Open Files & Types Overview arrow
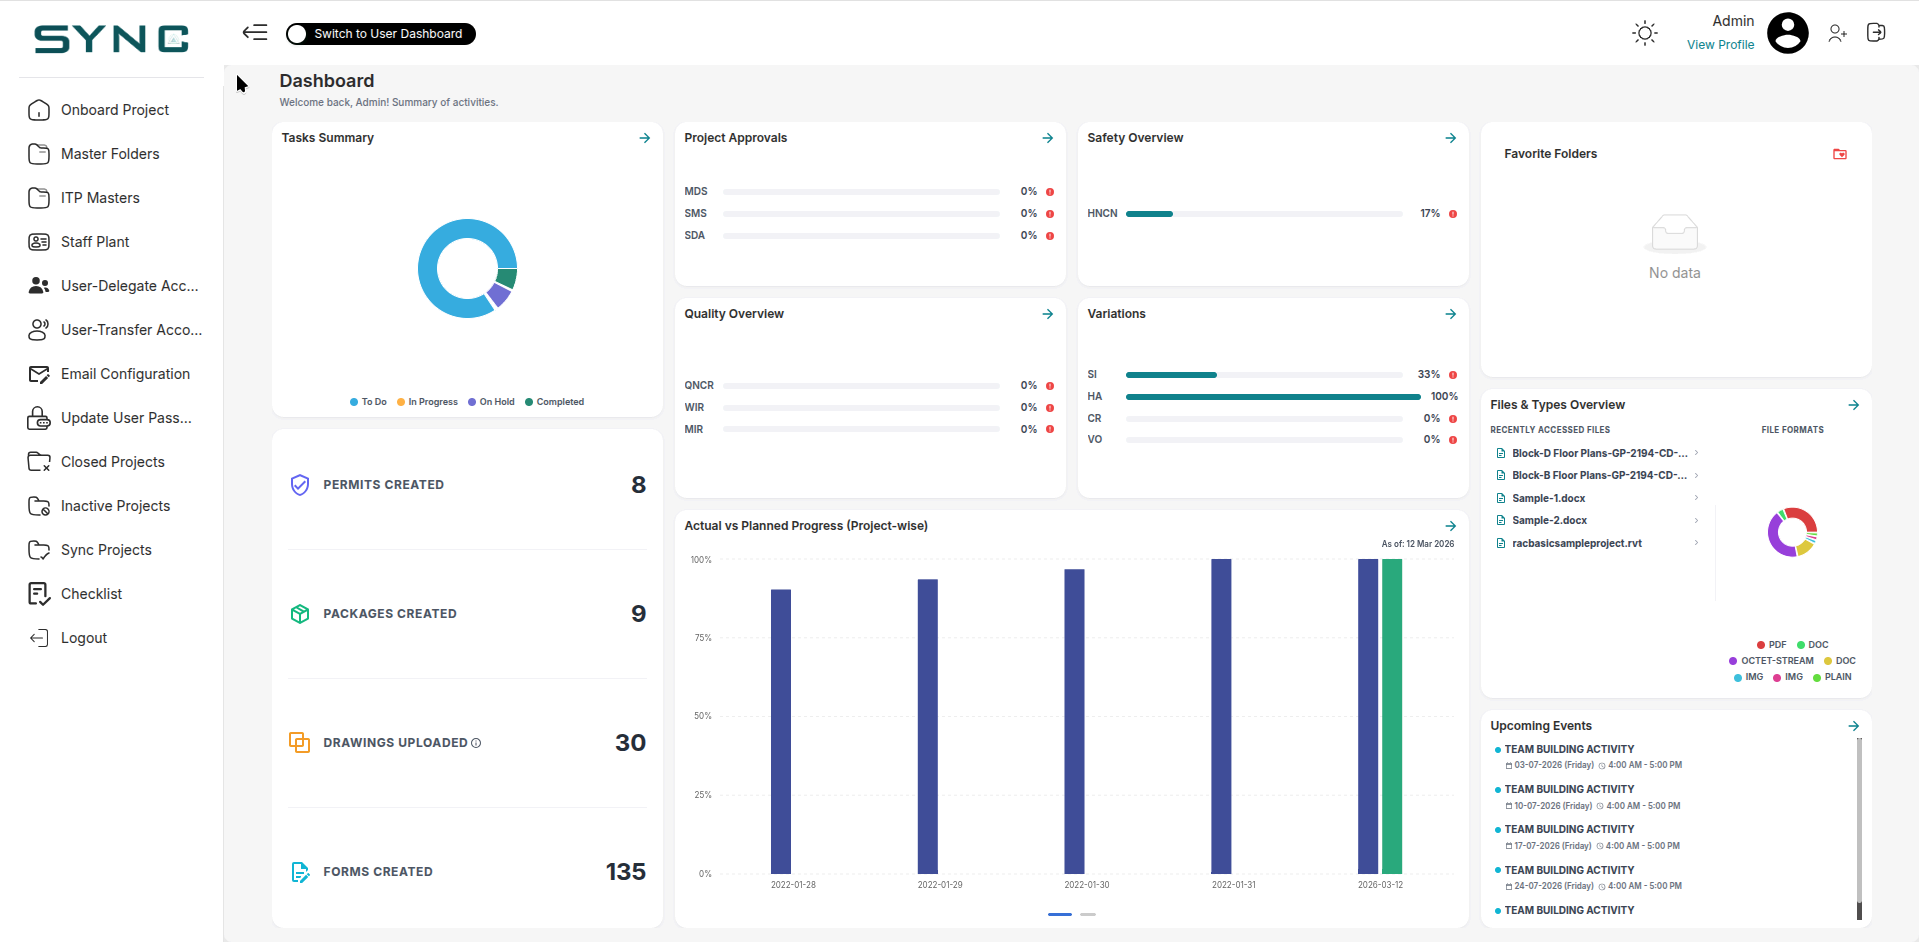The width and height of the screenshot is (1919, 942). (x=1854, y=405)
